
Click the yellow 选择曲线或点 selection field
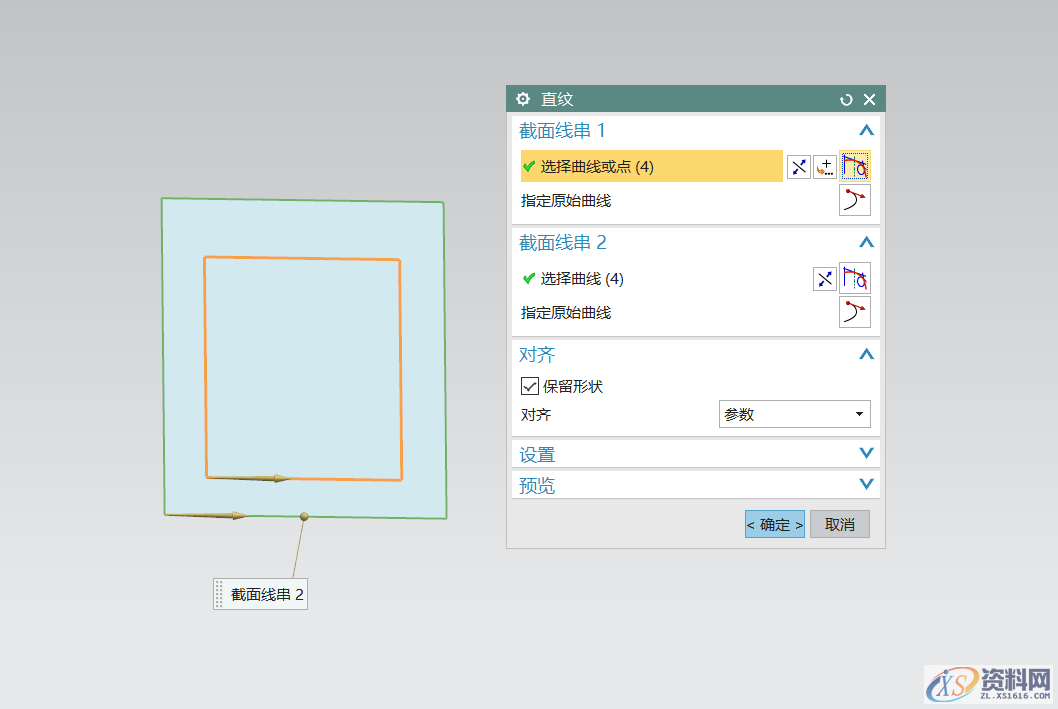tap(650, 166)
